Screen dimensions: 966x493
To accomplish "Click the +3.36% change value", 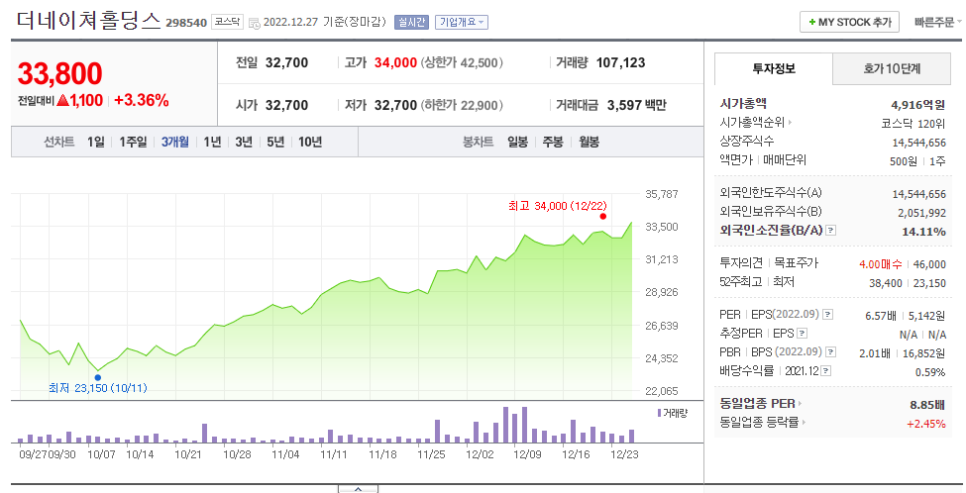I will 141,100.
